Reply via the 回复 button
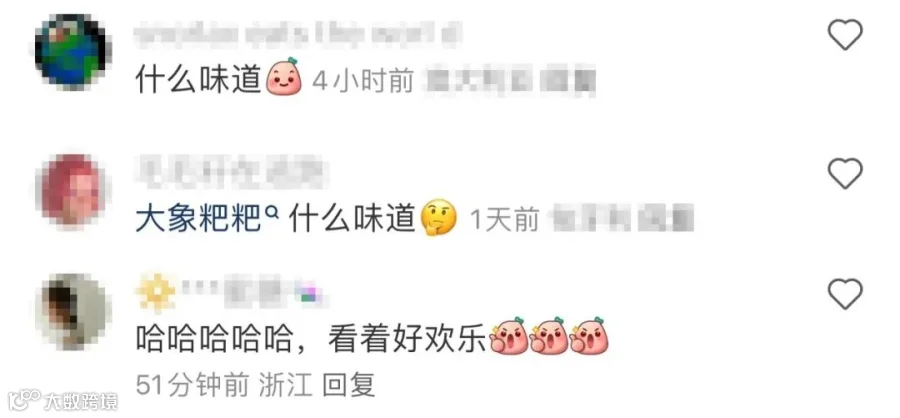This screenshot has width=900, height=418. pyautogui.click(x=348, y=384)
